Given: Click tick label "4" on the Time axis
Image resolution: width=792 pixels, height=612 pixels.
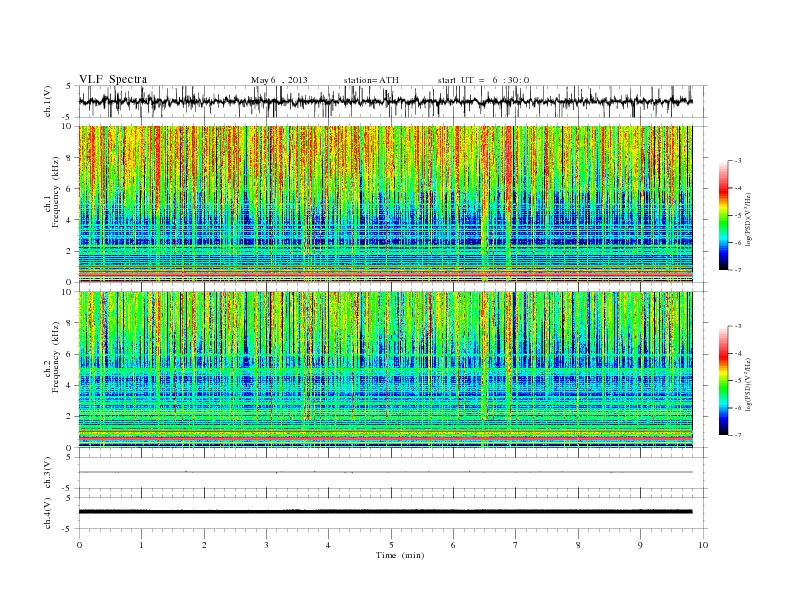Looking at the screenshot, I should click(329, 545).
